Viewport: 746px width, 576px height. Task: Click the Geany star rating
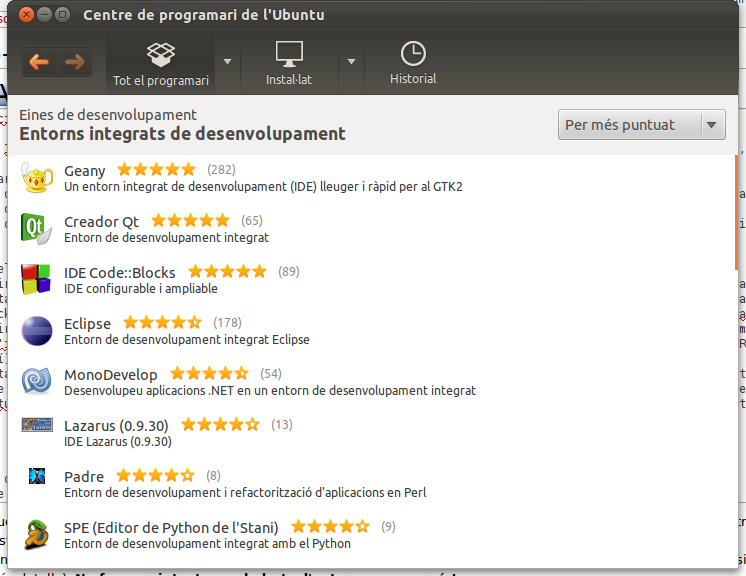click(x=157, y=170)
